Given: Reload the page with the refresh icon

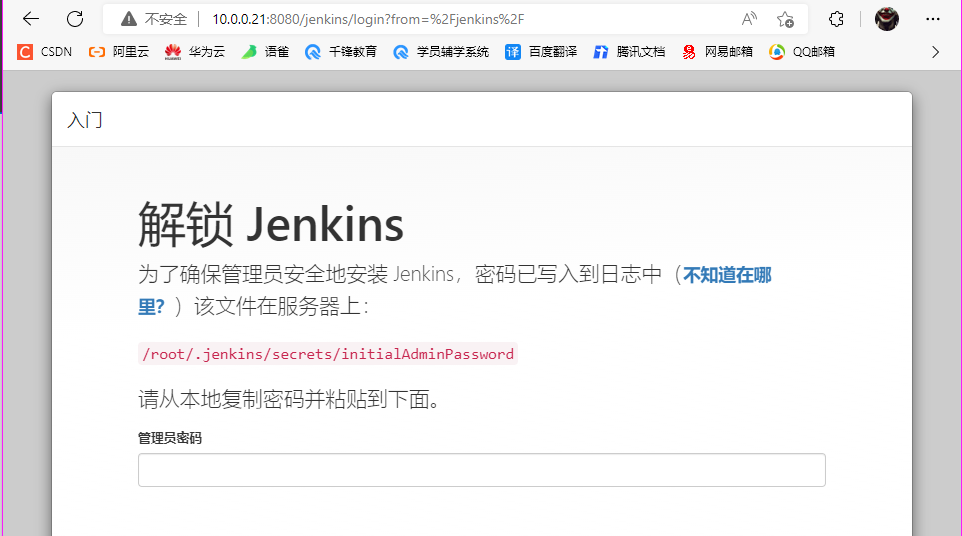Looking at the screenshot, I should [75, 19].
